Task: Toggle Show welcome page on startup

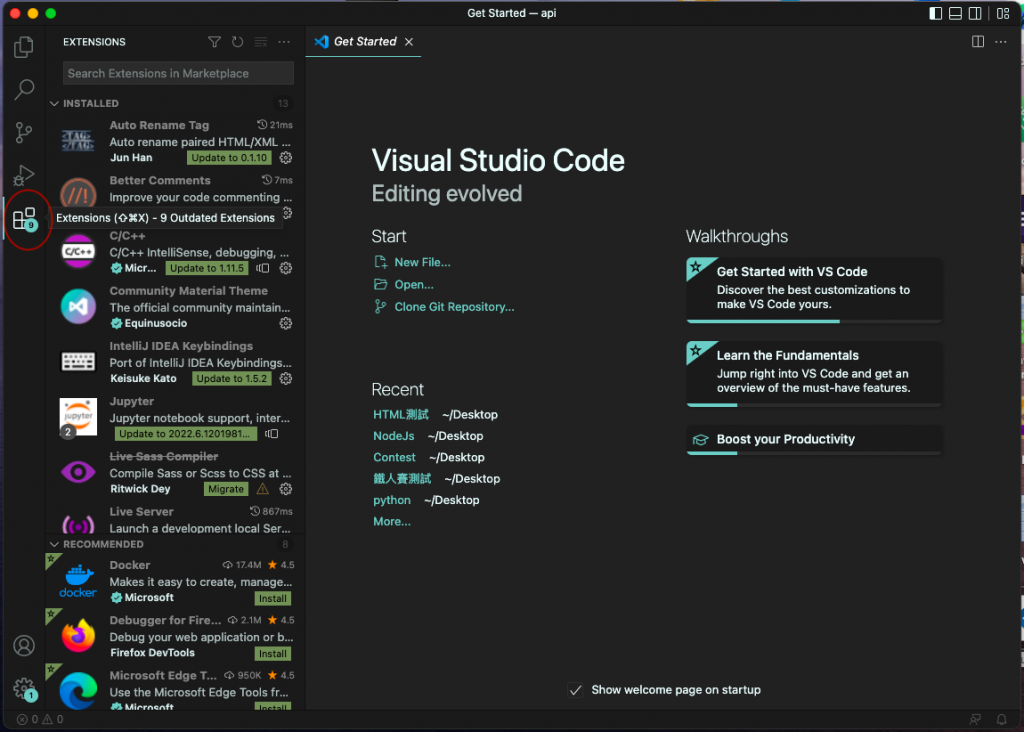Action: coord(575,690)
